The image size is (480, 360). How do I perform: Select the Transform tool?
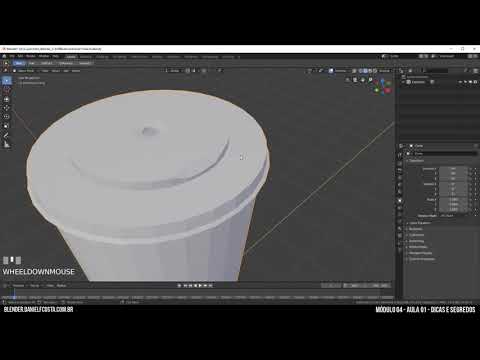[x=7, y=126]
